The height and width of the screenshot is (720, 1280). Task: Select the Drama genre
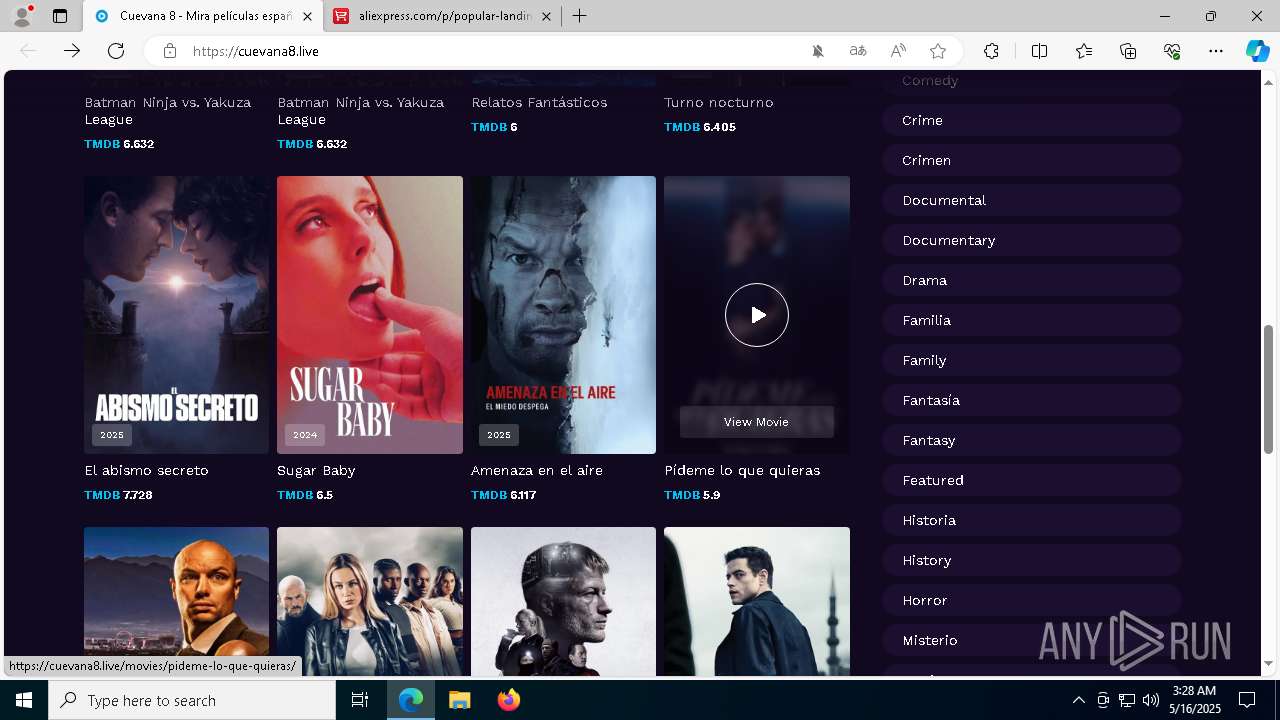1031,280
